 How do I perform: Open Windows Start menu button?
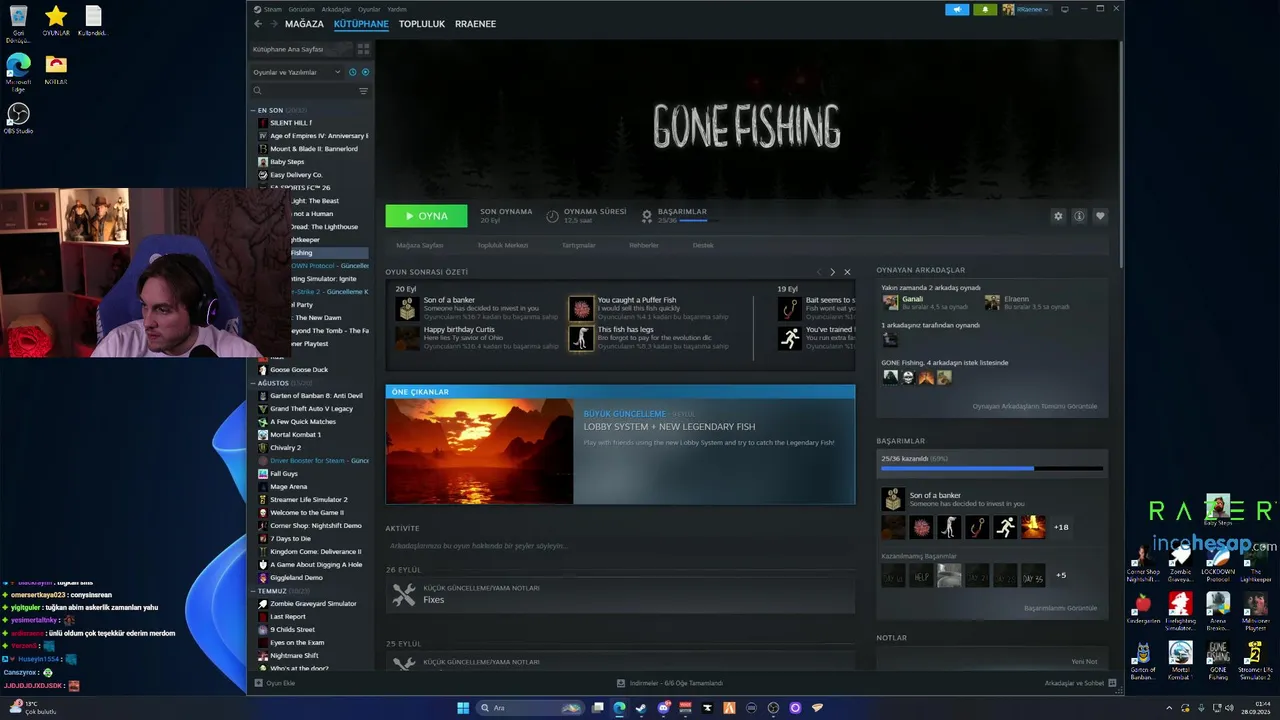[x=463, y=708]
